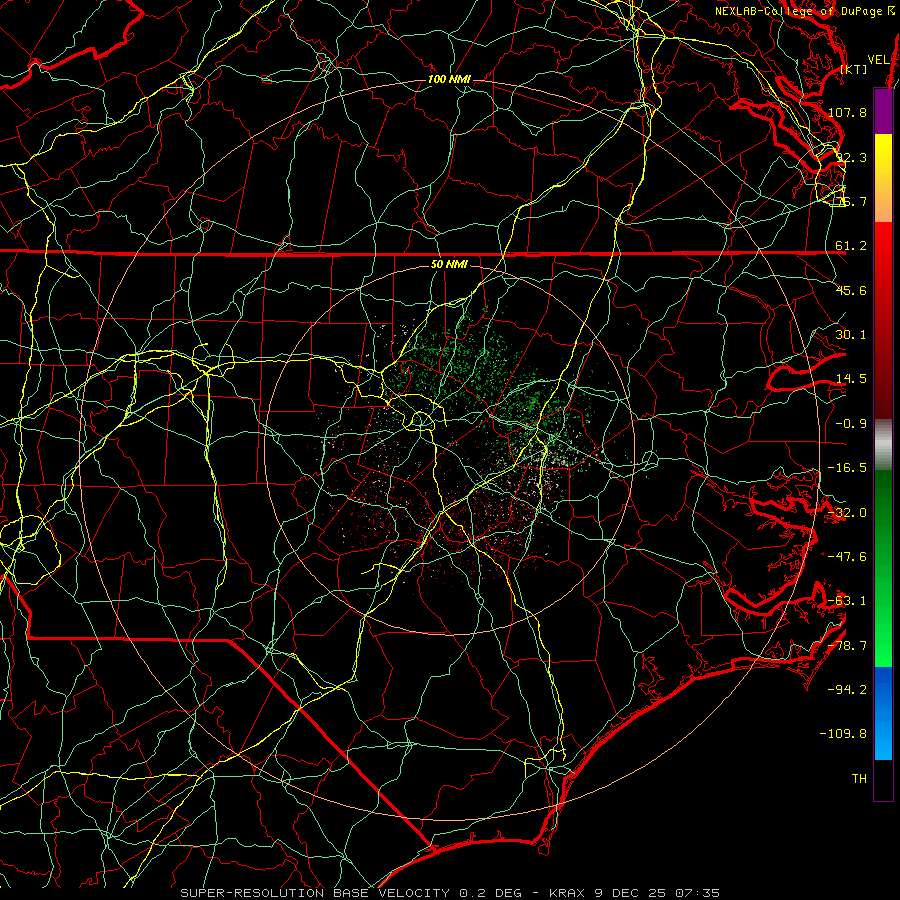Pick the blue segment of the velocity color bar

(883, 713)
